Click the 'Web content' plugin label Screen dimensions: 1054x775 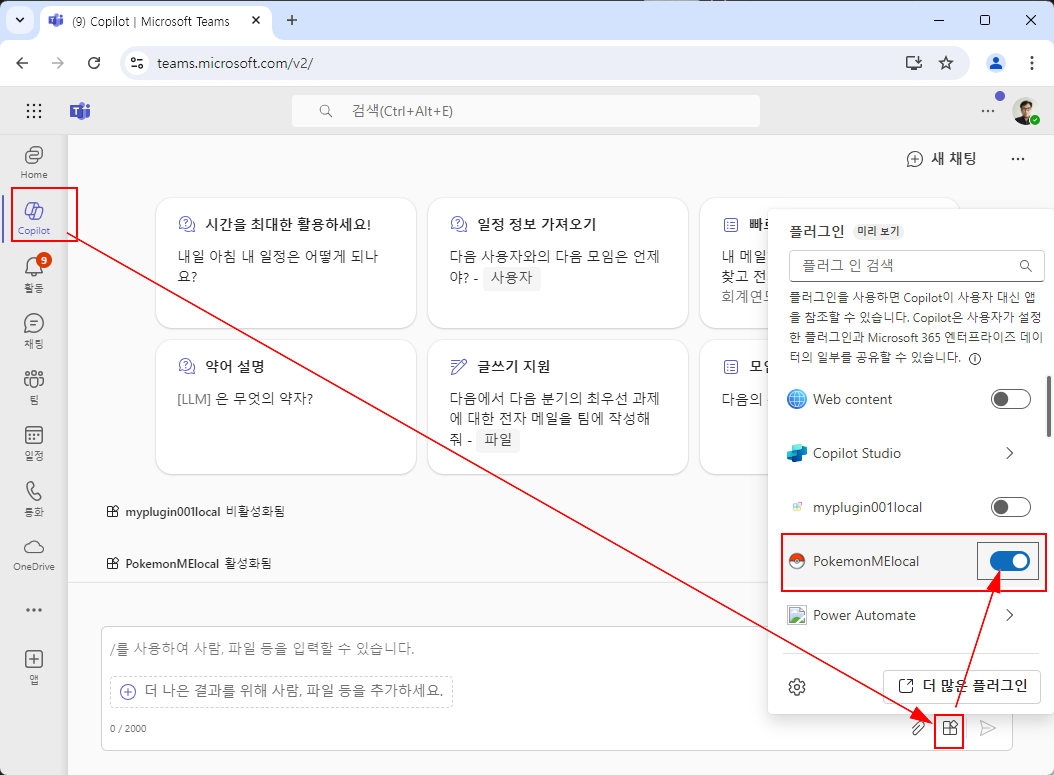[x=852, y=399]
